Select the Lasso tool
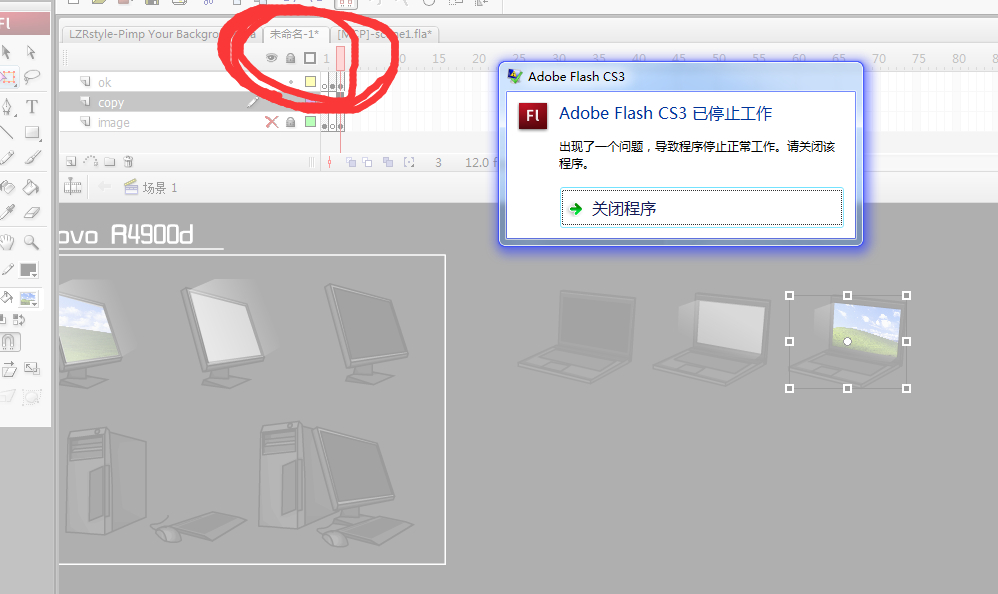This screenshot has width=998, height=594. 31,78
